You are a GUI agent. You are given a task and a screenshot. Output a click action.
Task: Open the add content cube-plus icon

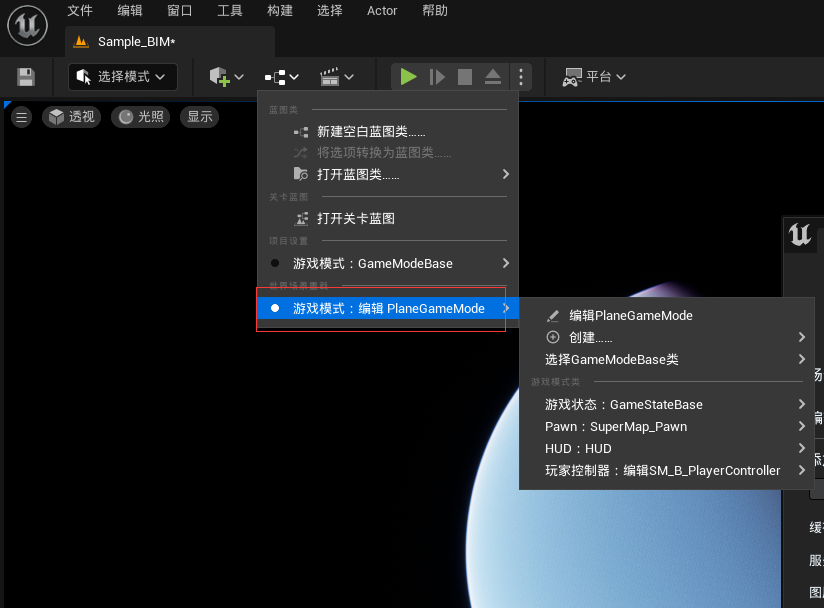[219, 77]
